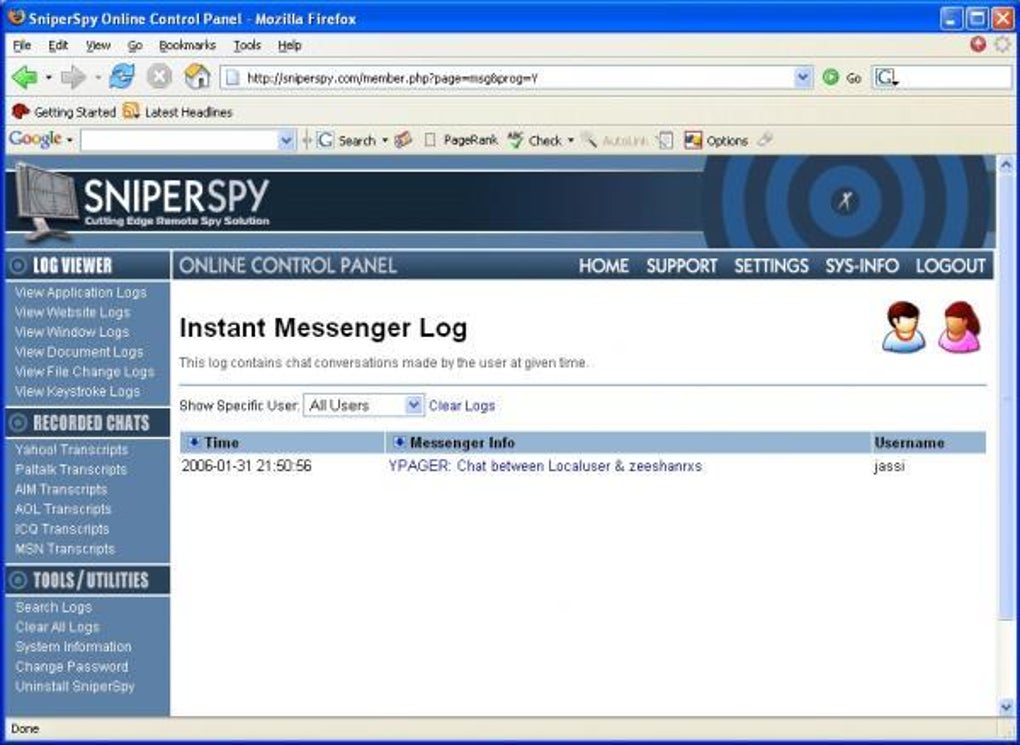Open View Window Logs
Viewport: 1020px width, 745px height.
(x=72, y=332)
